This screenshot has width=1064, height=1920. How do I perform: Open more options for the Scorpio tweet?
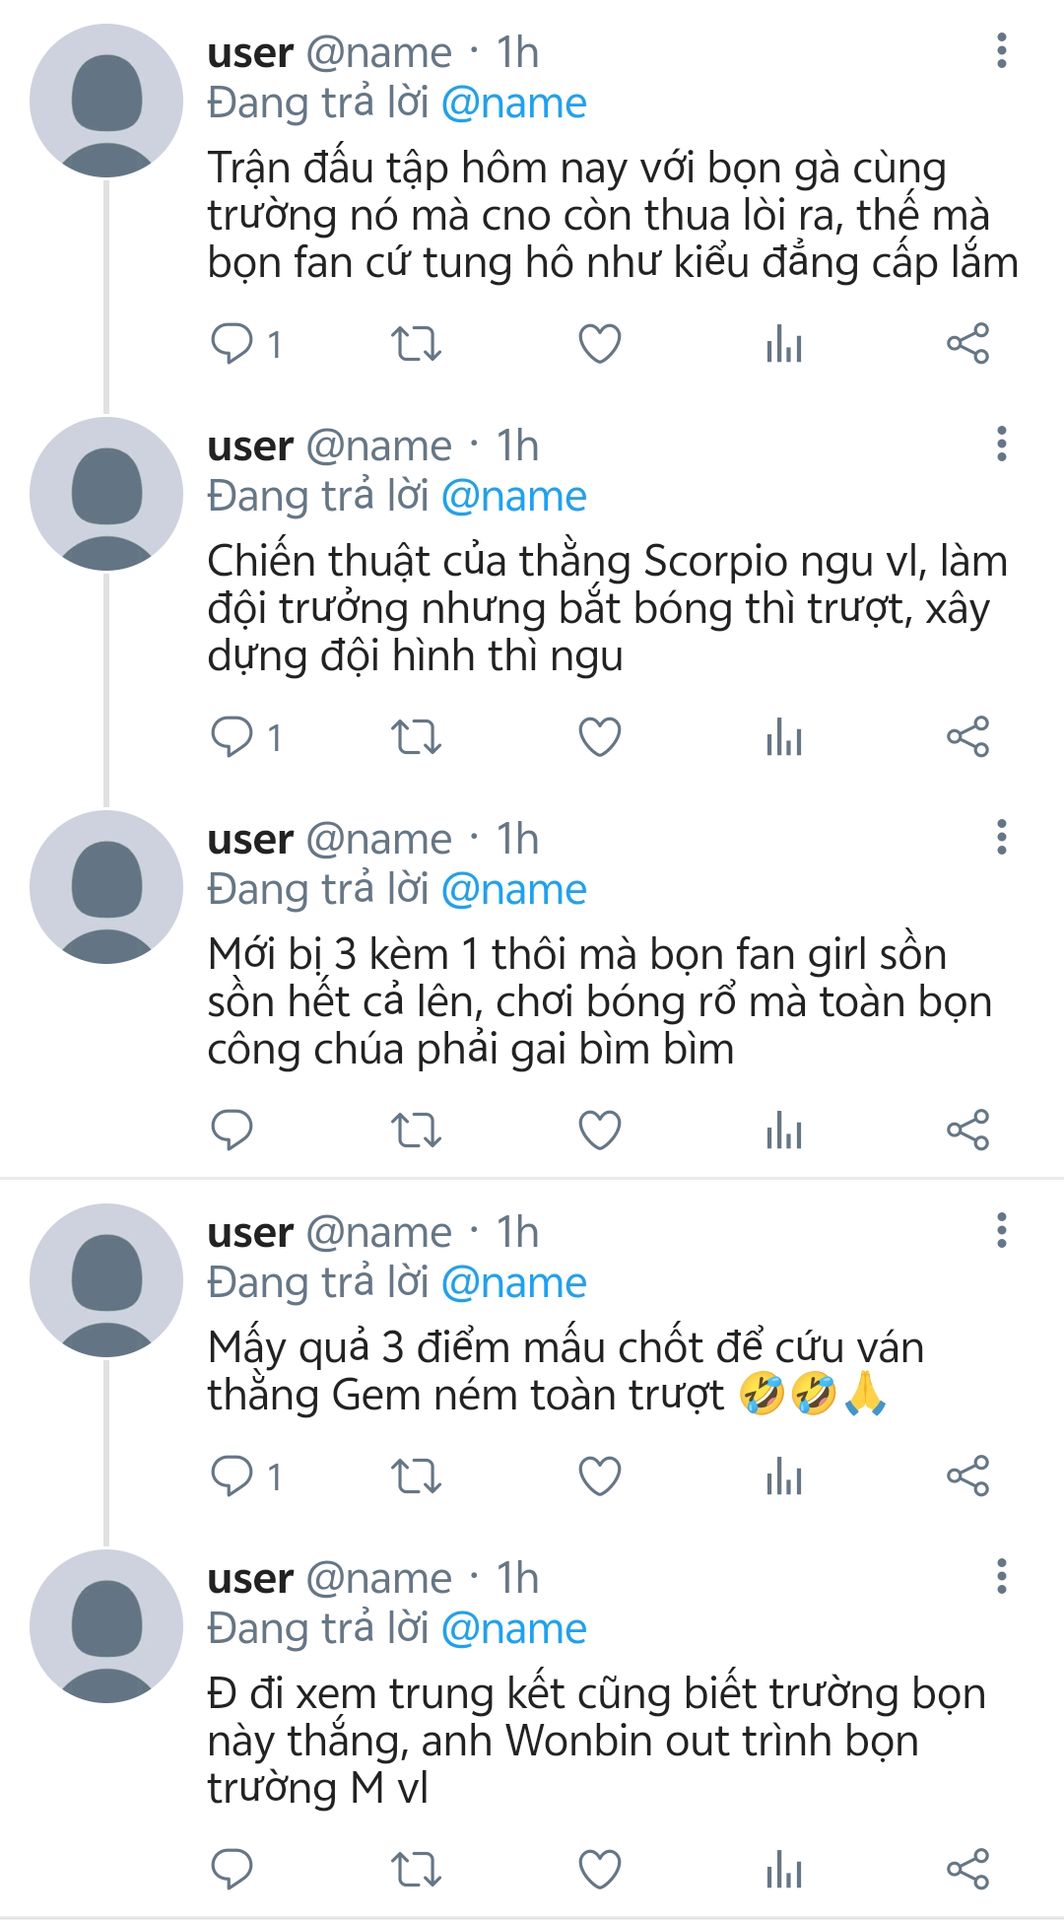click(x=1001, y=444)
